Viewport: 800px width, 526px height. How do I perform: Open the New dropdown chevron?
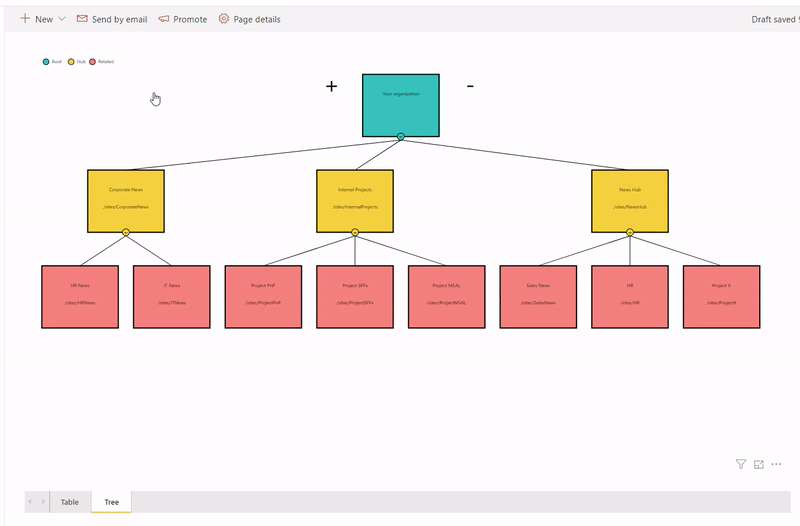coord(62,19)
